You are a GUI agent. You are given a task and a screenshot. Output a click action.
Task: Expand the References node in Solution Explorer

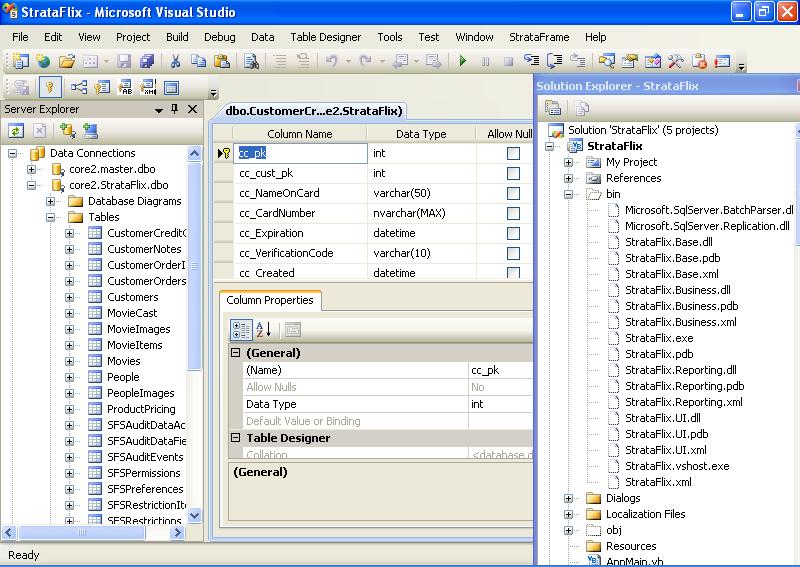568,178
